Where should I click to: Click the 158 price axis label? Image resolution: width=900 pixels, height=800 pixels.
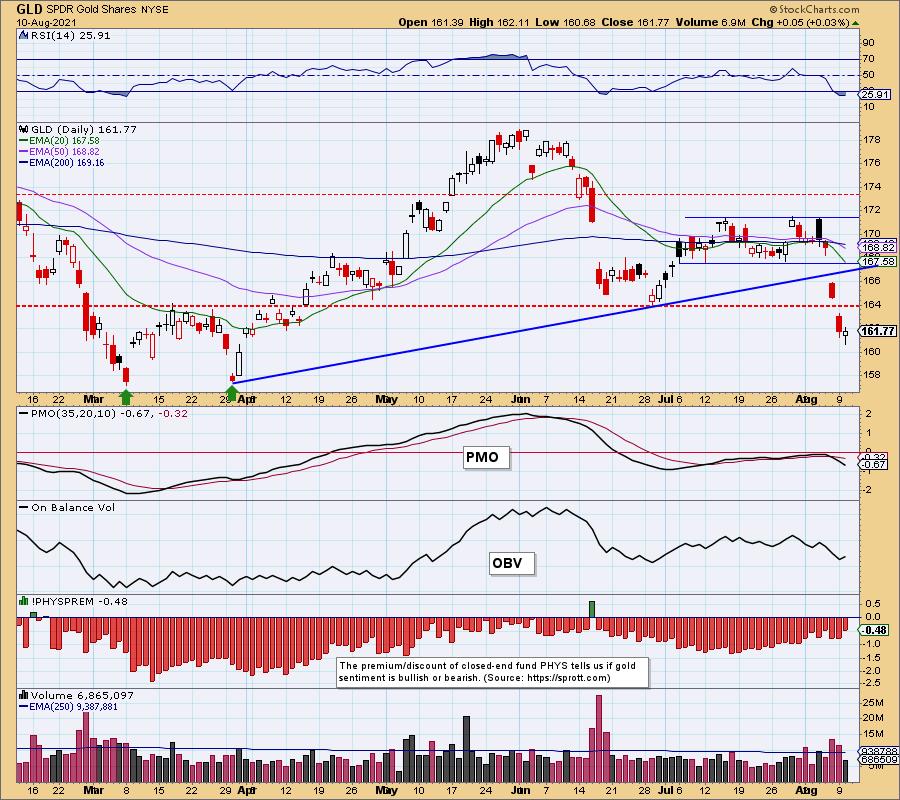(872, 375)
